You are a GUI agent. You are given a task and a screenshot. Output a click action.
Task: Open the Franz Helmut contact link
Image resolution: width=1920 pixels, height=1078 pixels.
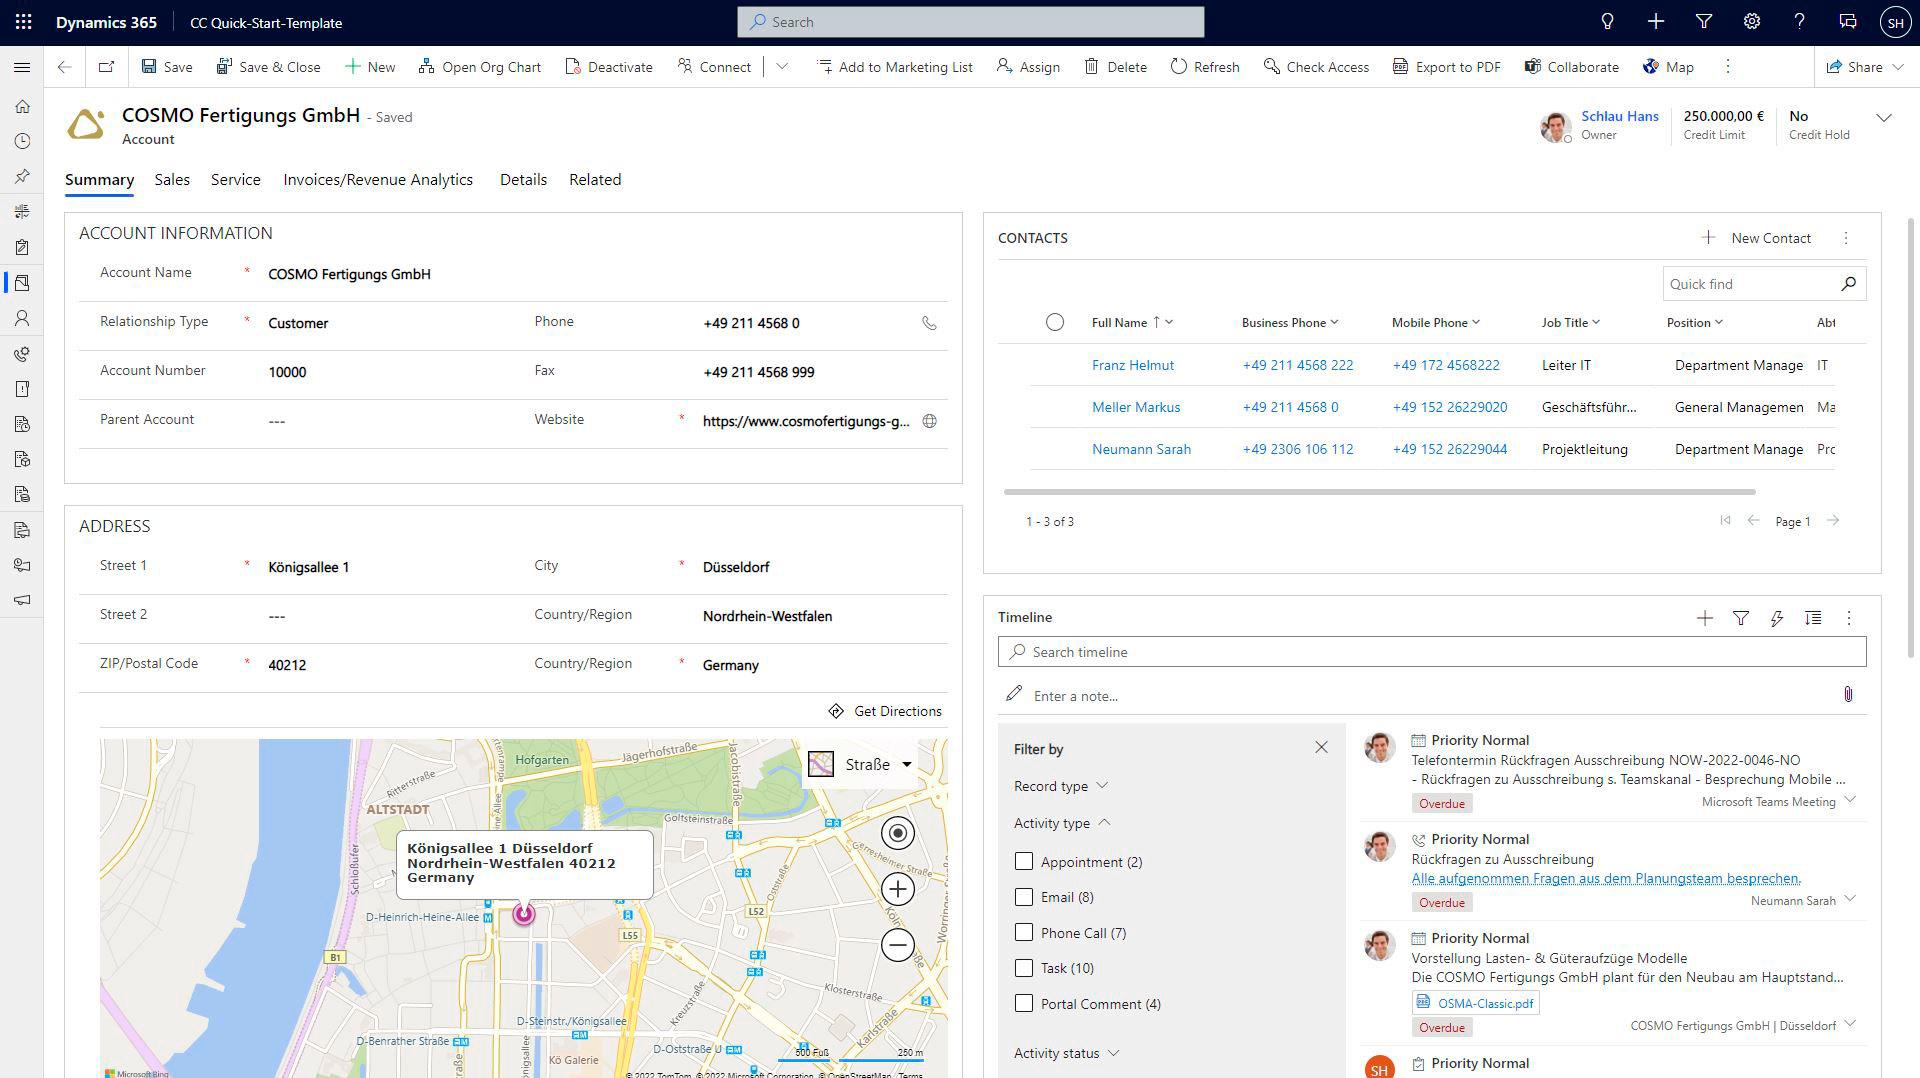[x=1133, y=365]
